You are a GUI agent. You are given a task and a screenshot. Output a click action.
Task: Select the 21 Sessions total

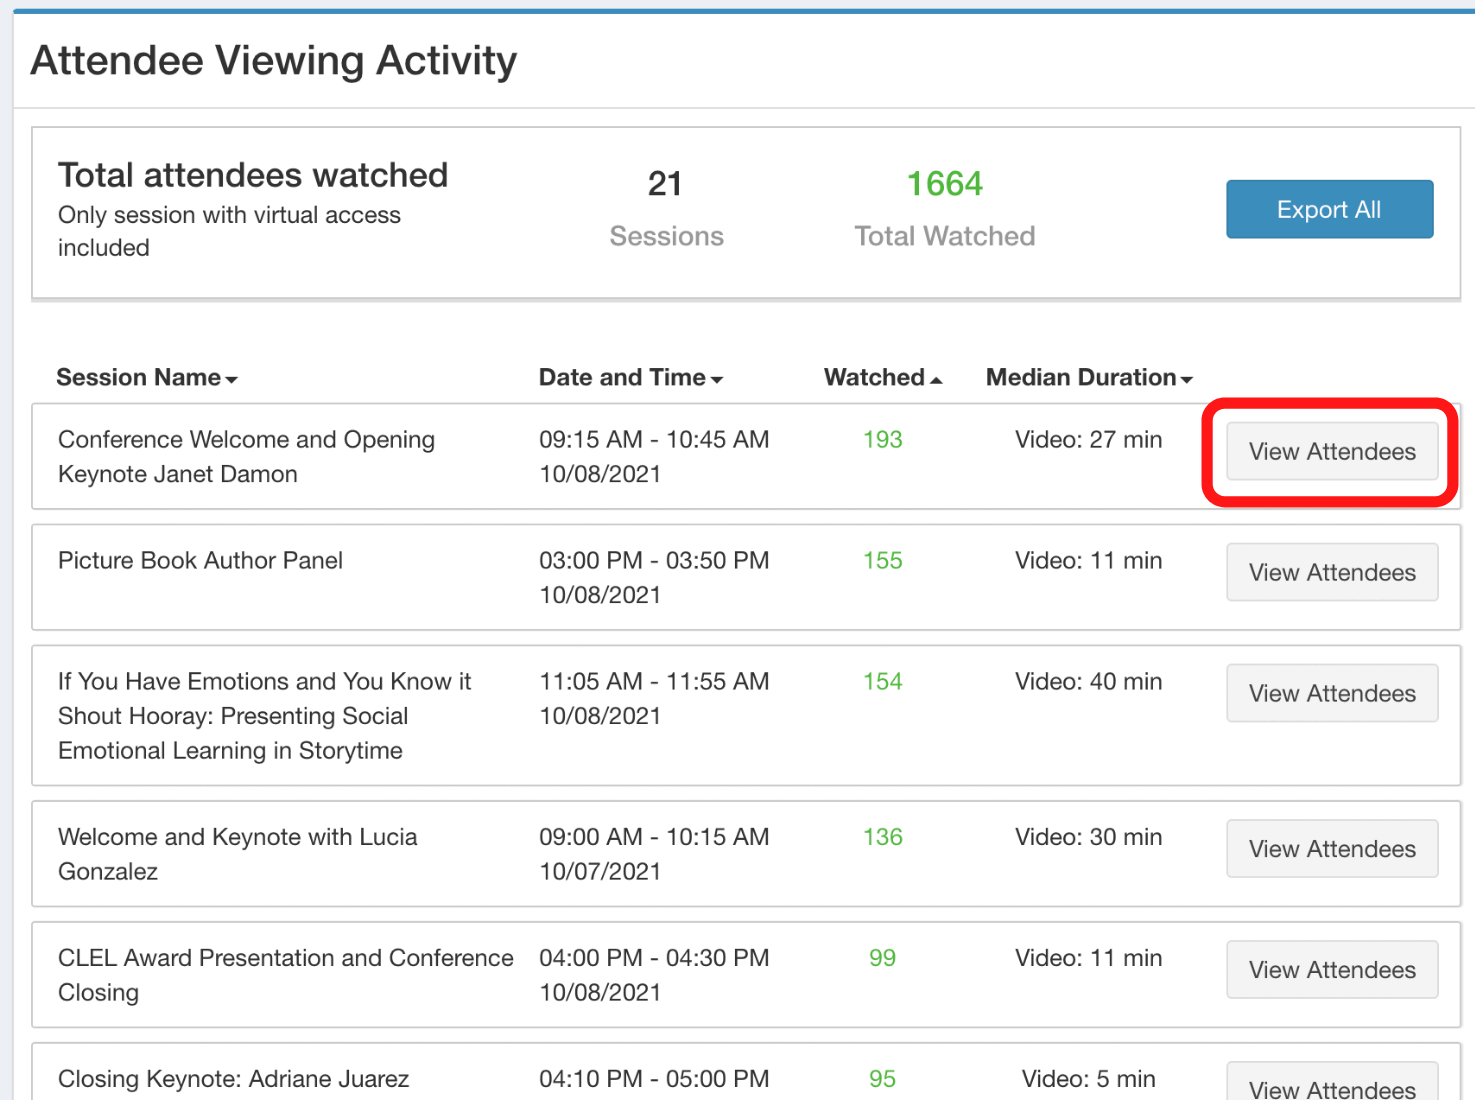click(665, 184)
